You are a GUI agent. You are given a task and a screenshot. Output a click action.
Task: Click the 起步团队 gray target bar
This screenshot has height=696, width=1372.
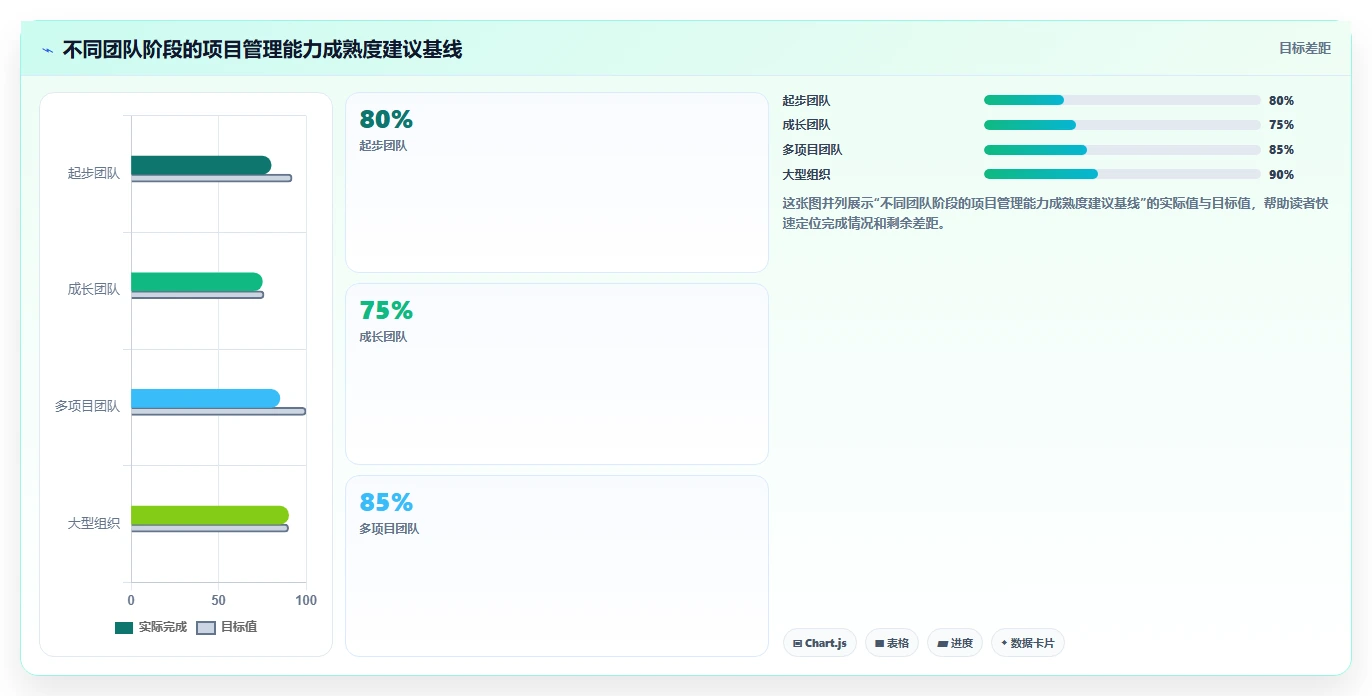coord(211,178)
